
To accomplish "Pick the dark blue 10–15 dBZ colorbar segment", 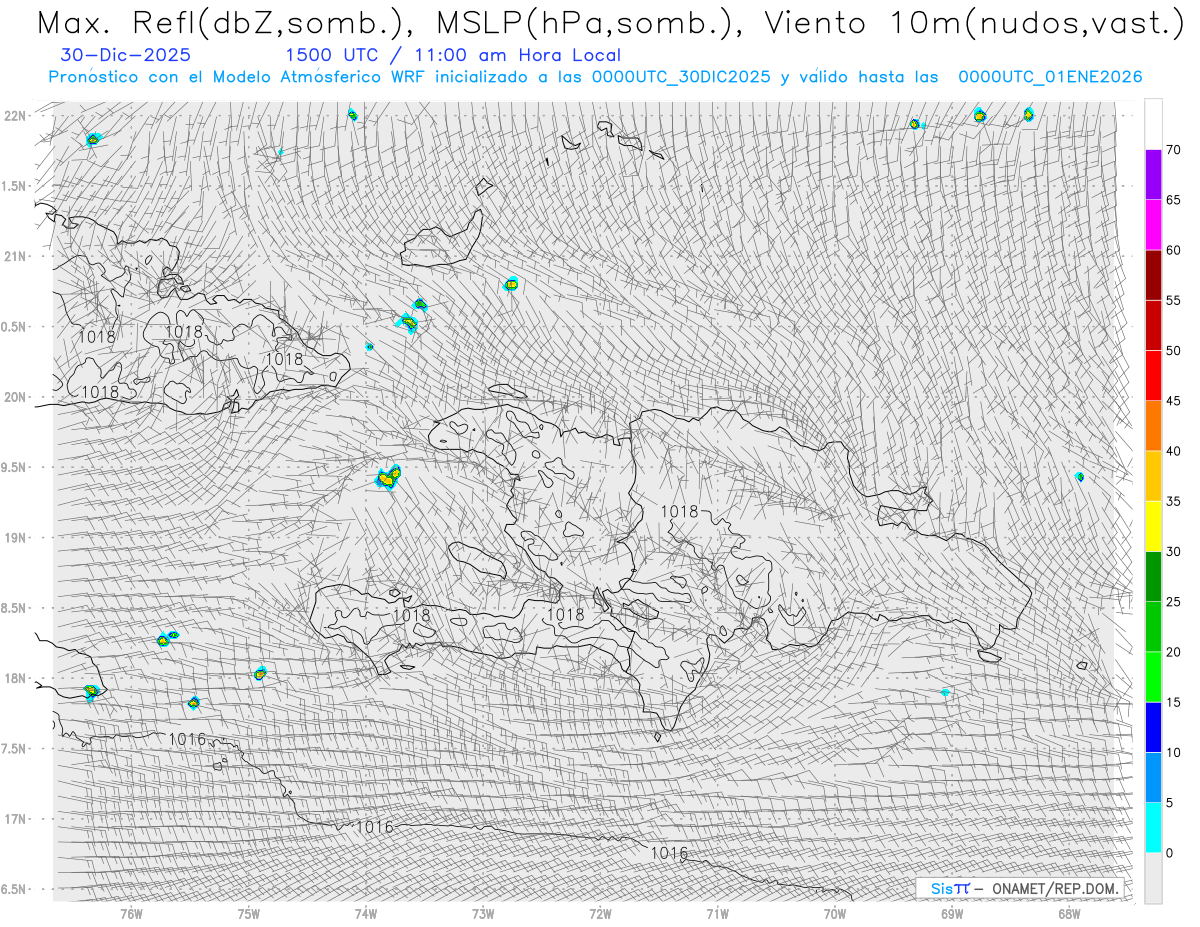I will click(1153, 727).
